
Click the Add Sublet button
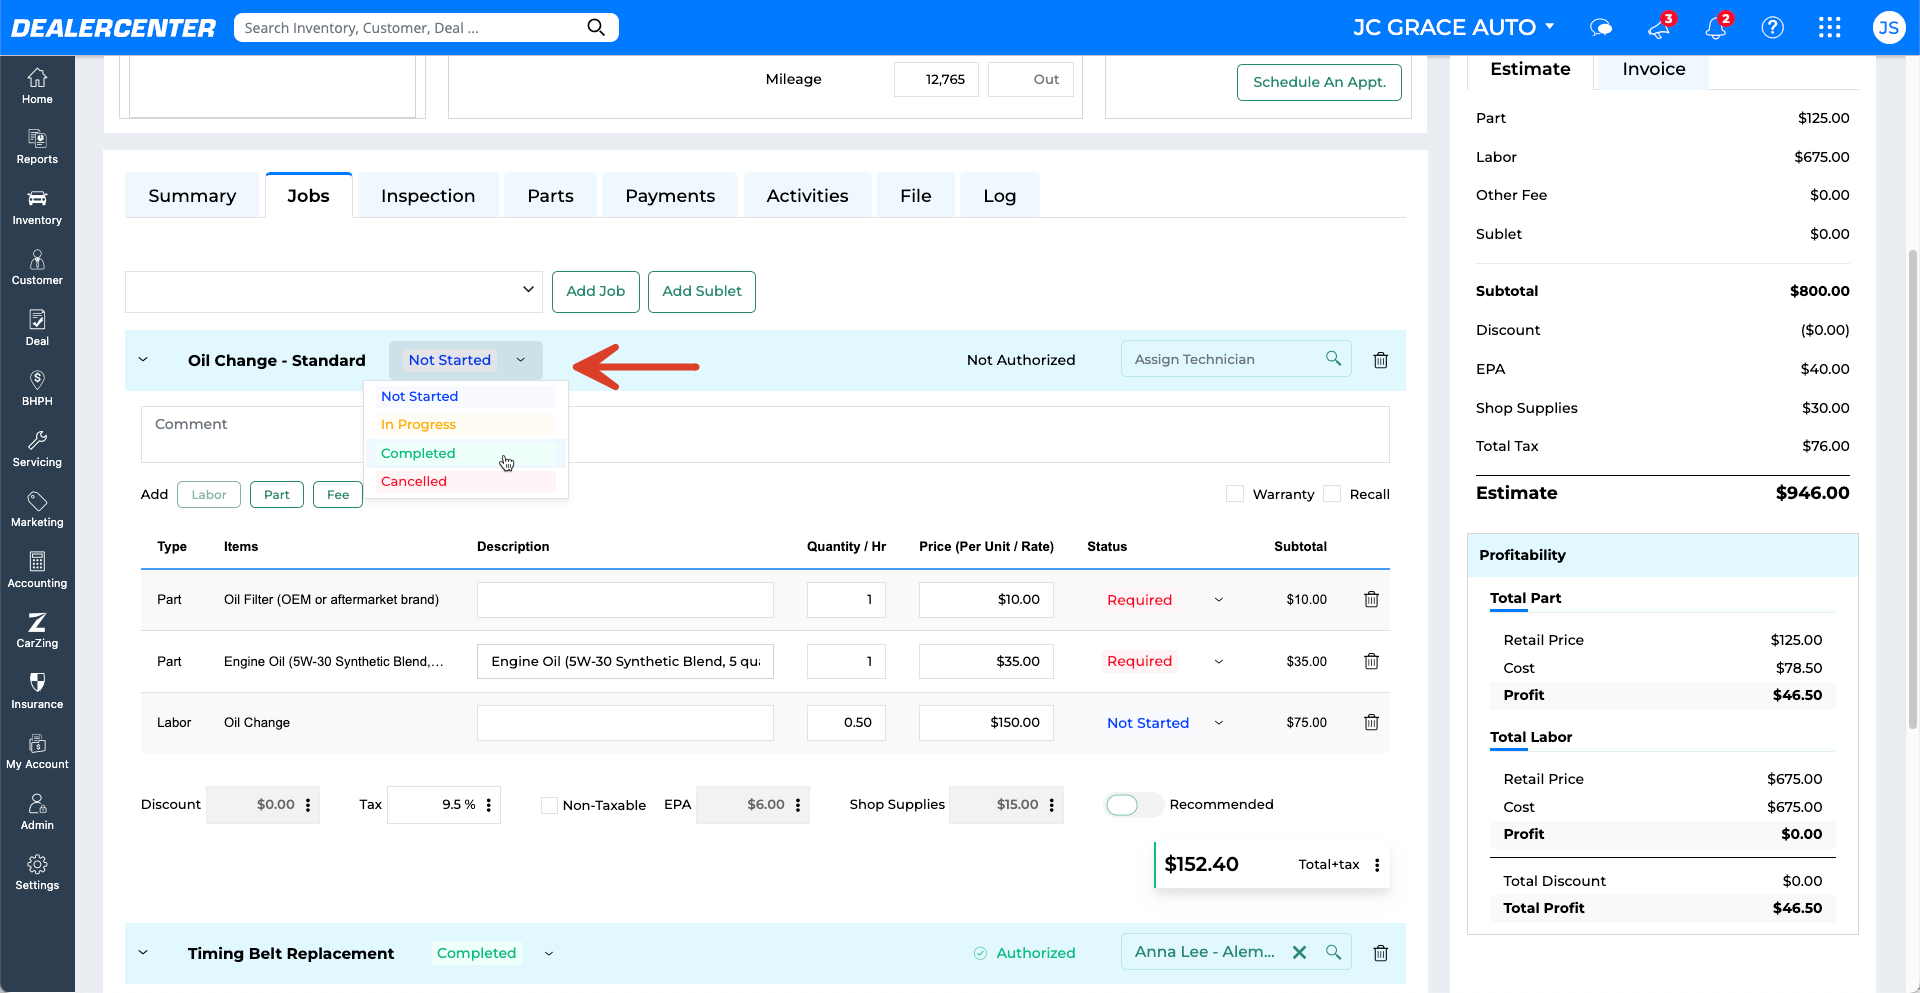point(702,292)
